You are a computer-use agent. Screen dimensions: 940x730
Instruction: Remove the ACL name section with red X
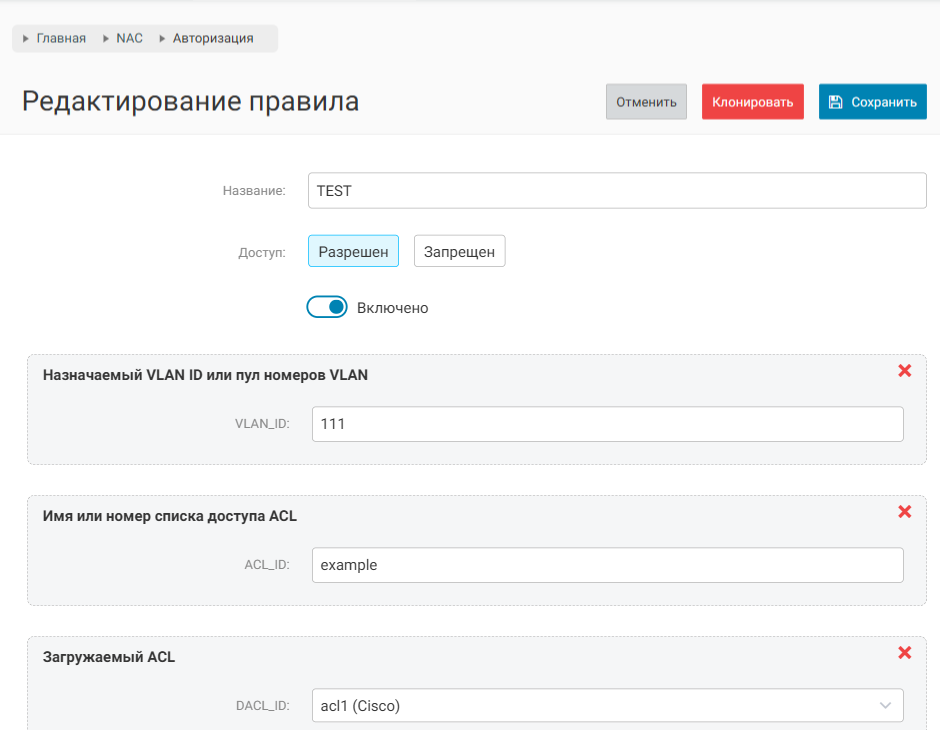[905, 512]
